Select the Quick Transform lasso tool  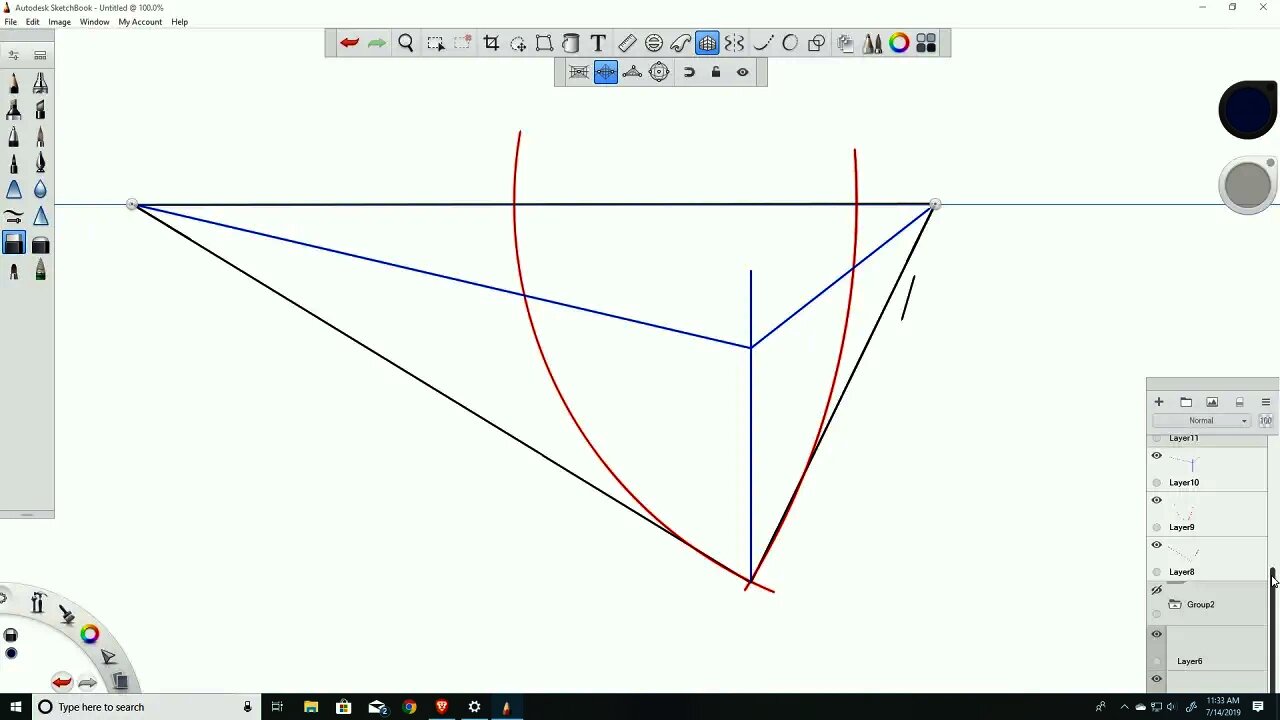[x=518, y=43]
